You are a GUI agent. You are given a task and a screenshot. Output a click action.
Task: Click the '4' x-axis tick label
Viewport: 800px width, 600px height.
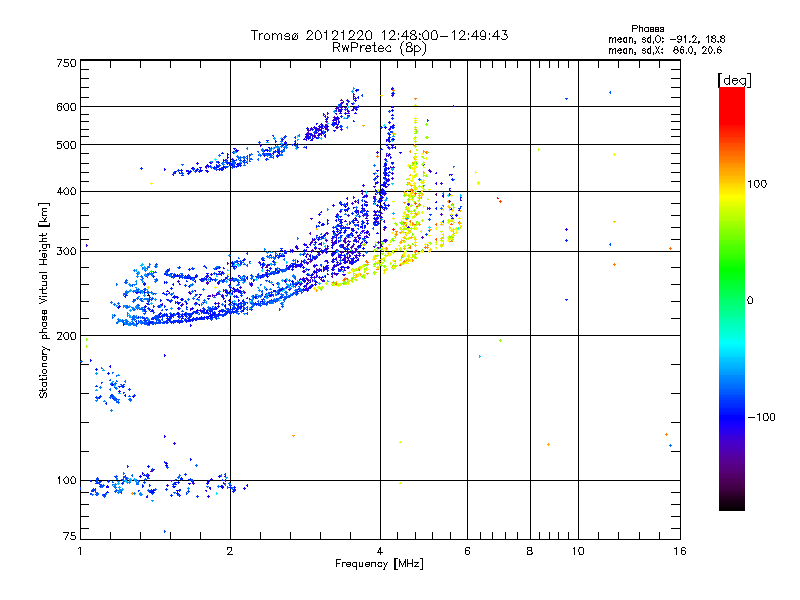point(380,551)
